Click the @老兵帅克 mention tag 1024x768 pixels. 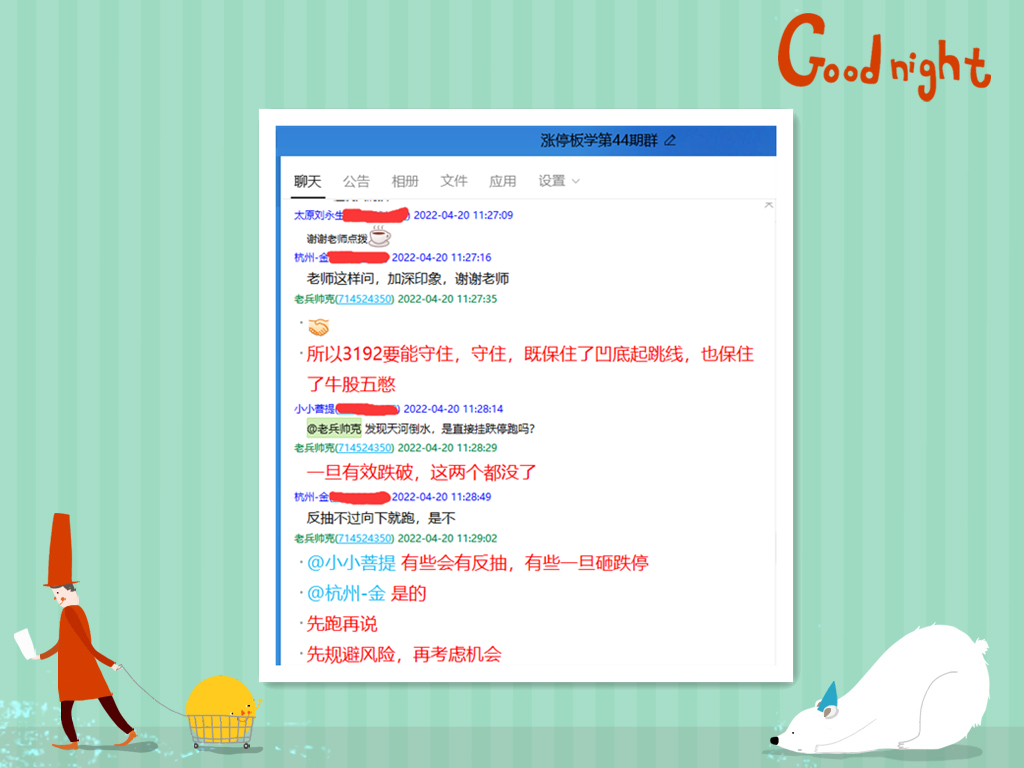(x=334, y=428)
